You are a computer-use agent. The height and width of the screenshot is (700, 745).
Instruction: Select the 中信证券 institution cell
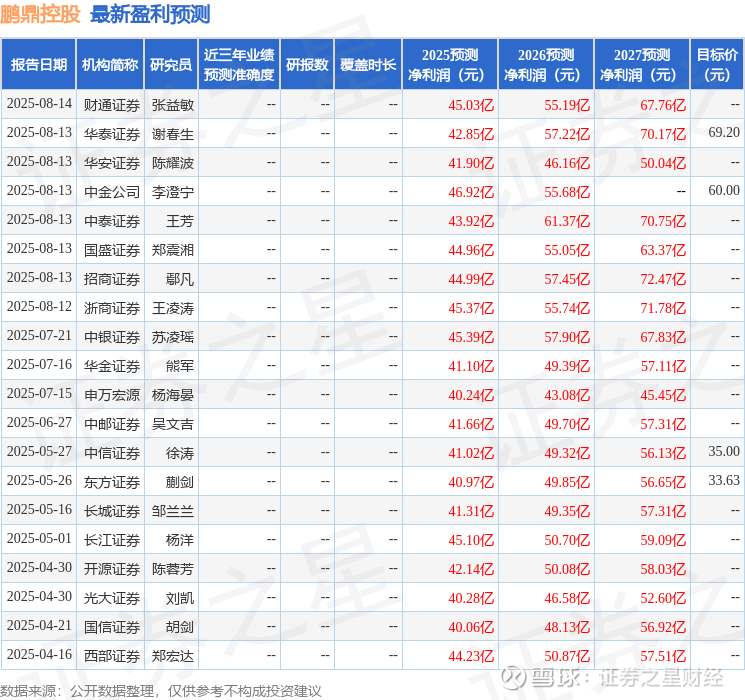112,453
